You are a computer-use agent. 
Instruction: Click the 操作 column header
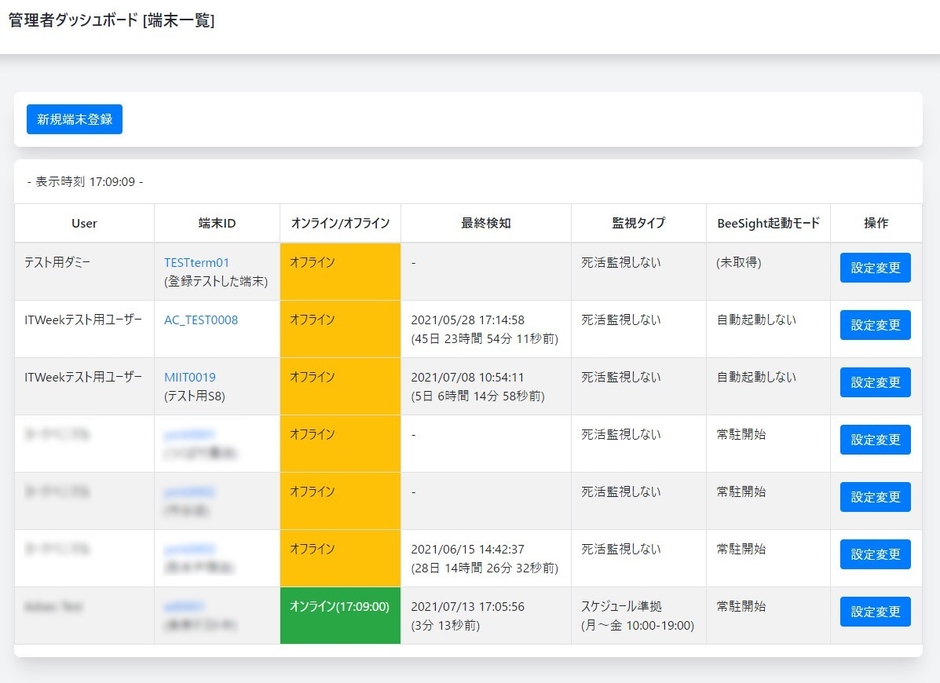[x=875, y=223]
